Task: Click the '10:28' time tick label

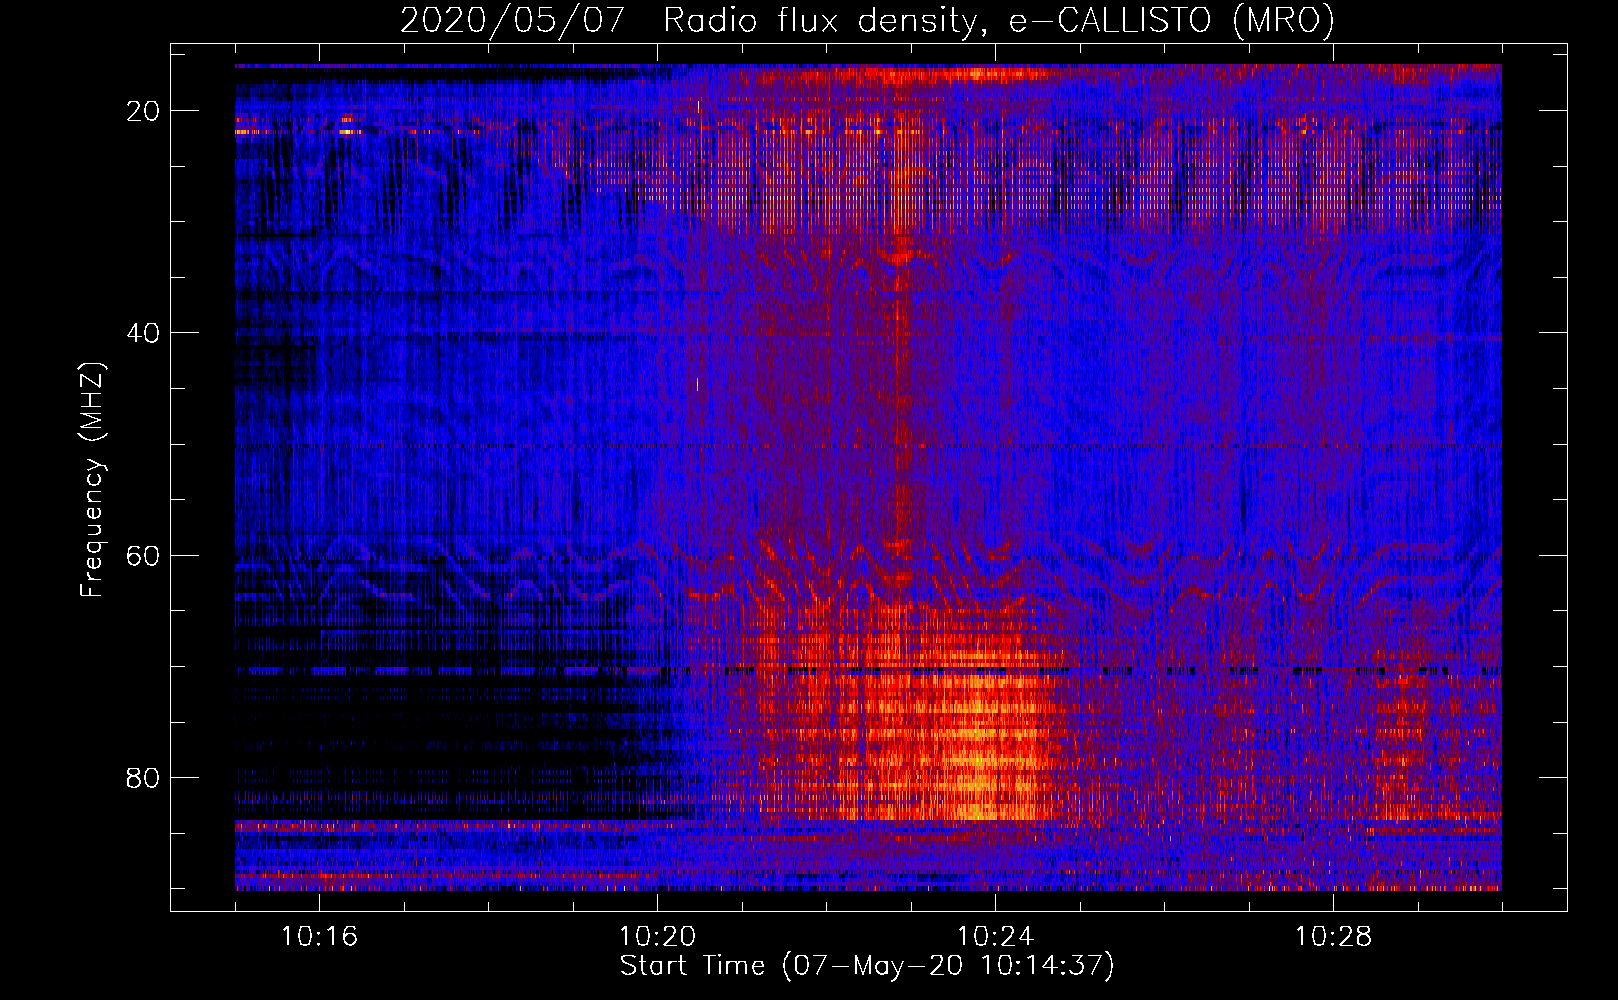Action: [1333, 937]
